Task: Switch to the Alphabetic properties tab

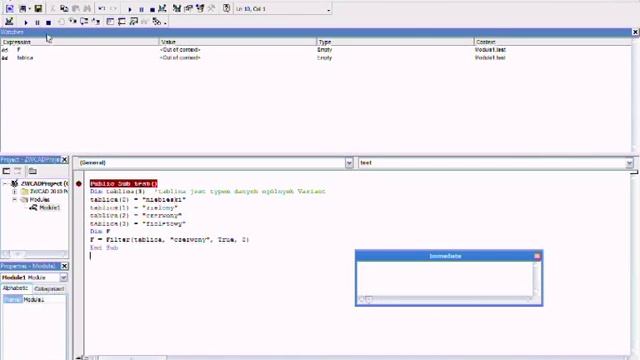Action: pyautogui.click(x=16, y=288)
